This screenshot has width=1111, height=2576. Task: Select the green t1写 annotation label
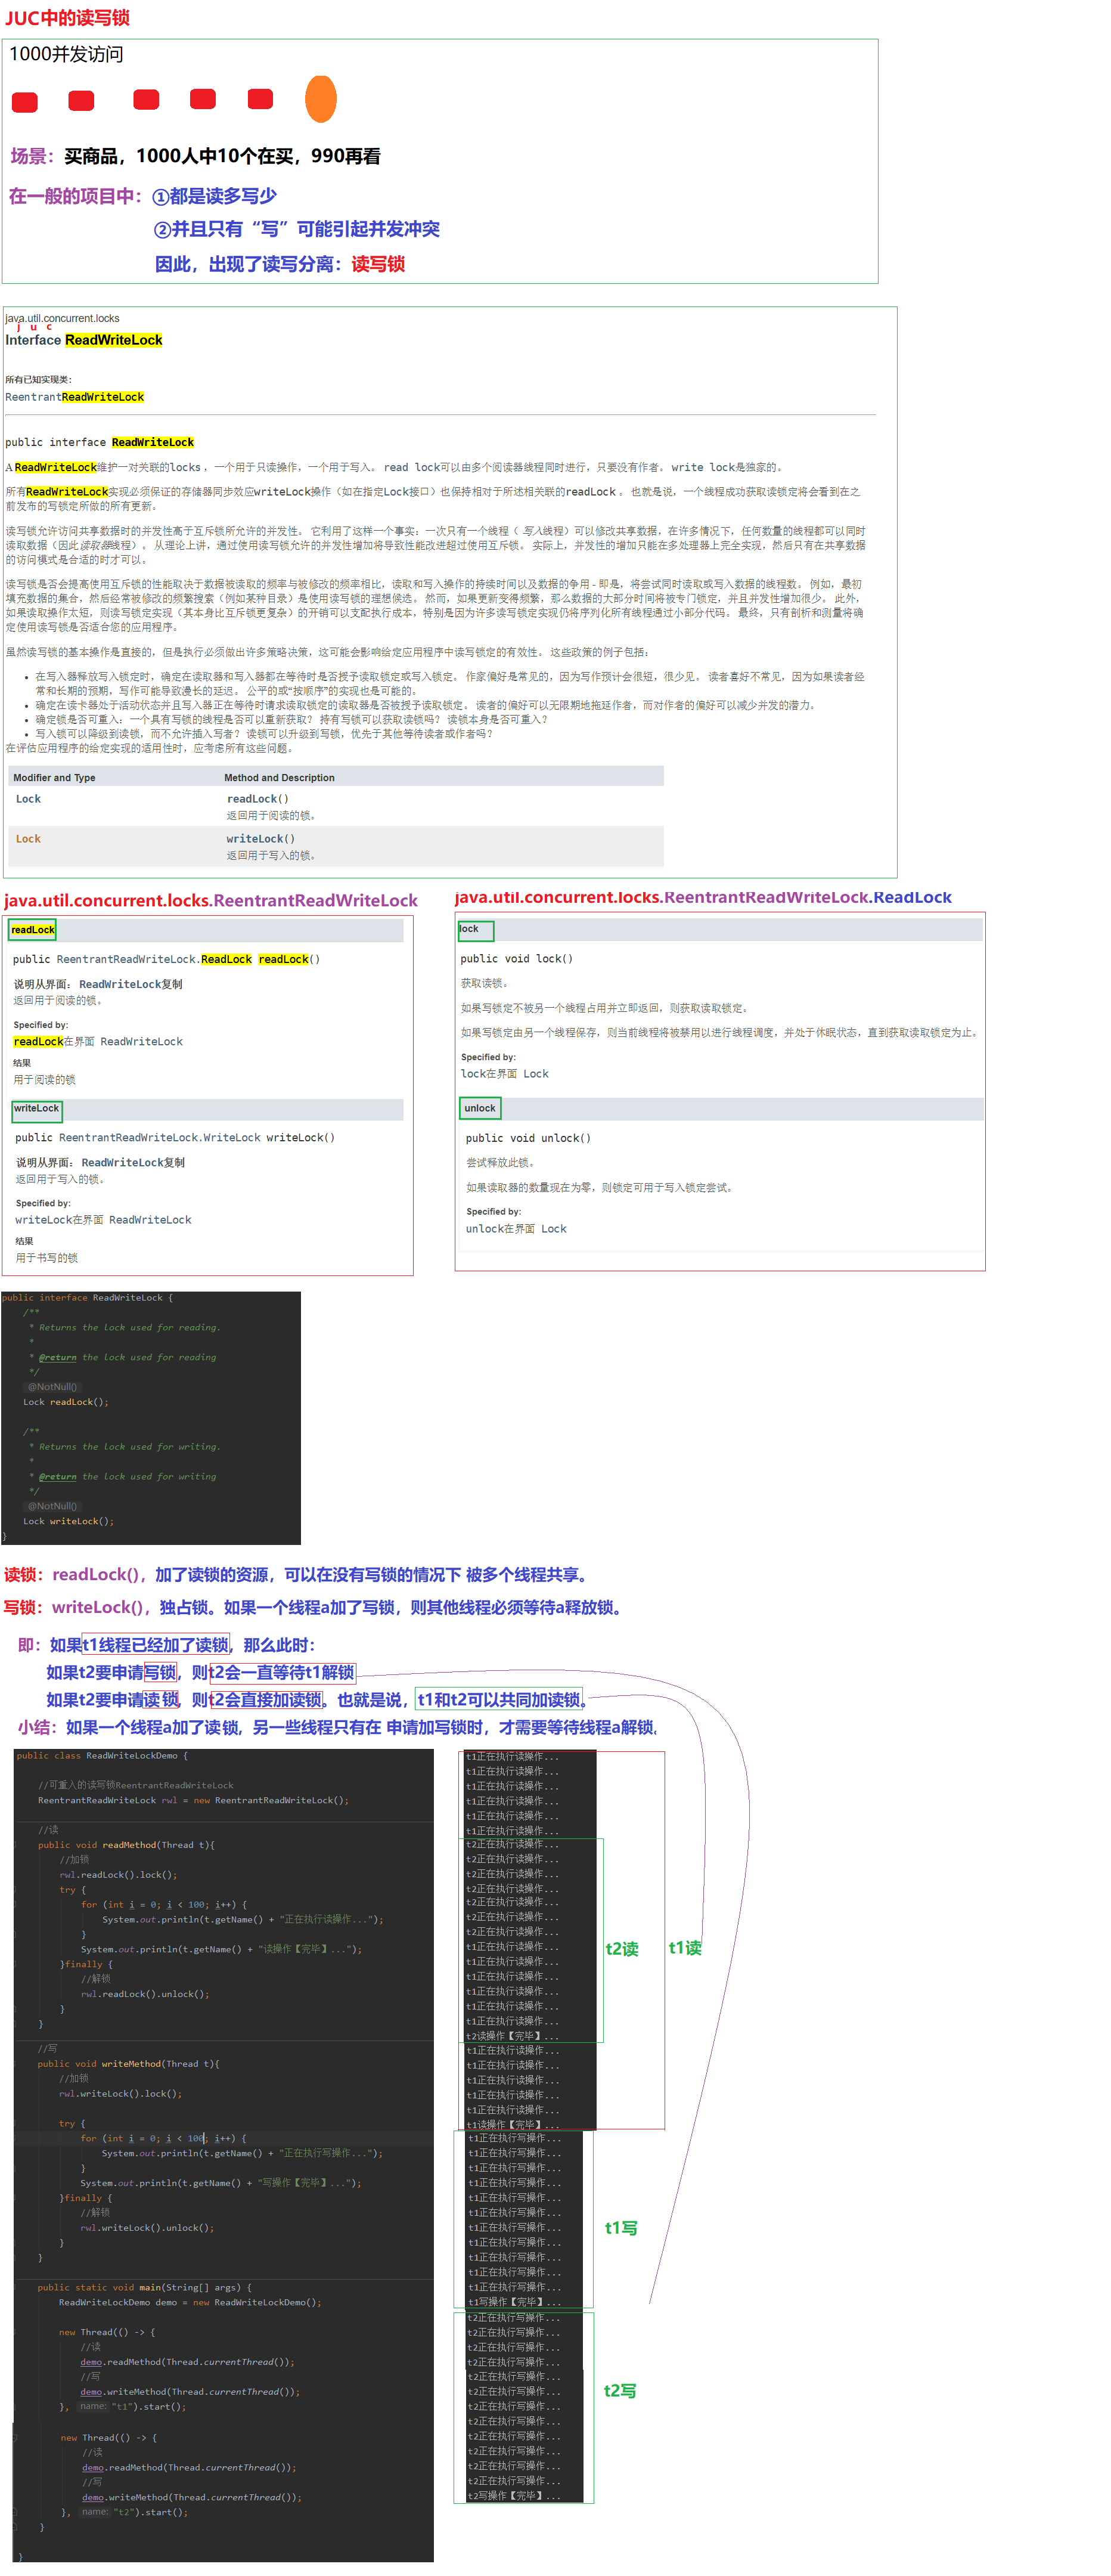coord(620,2227)
